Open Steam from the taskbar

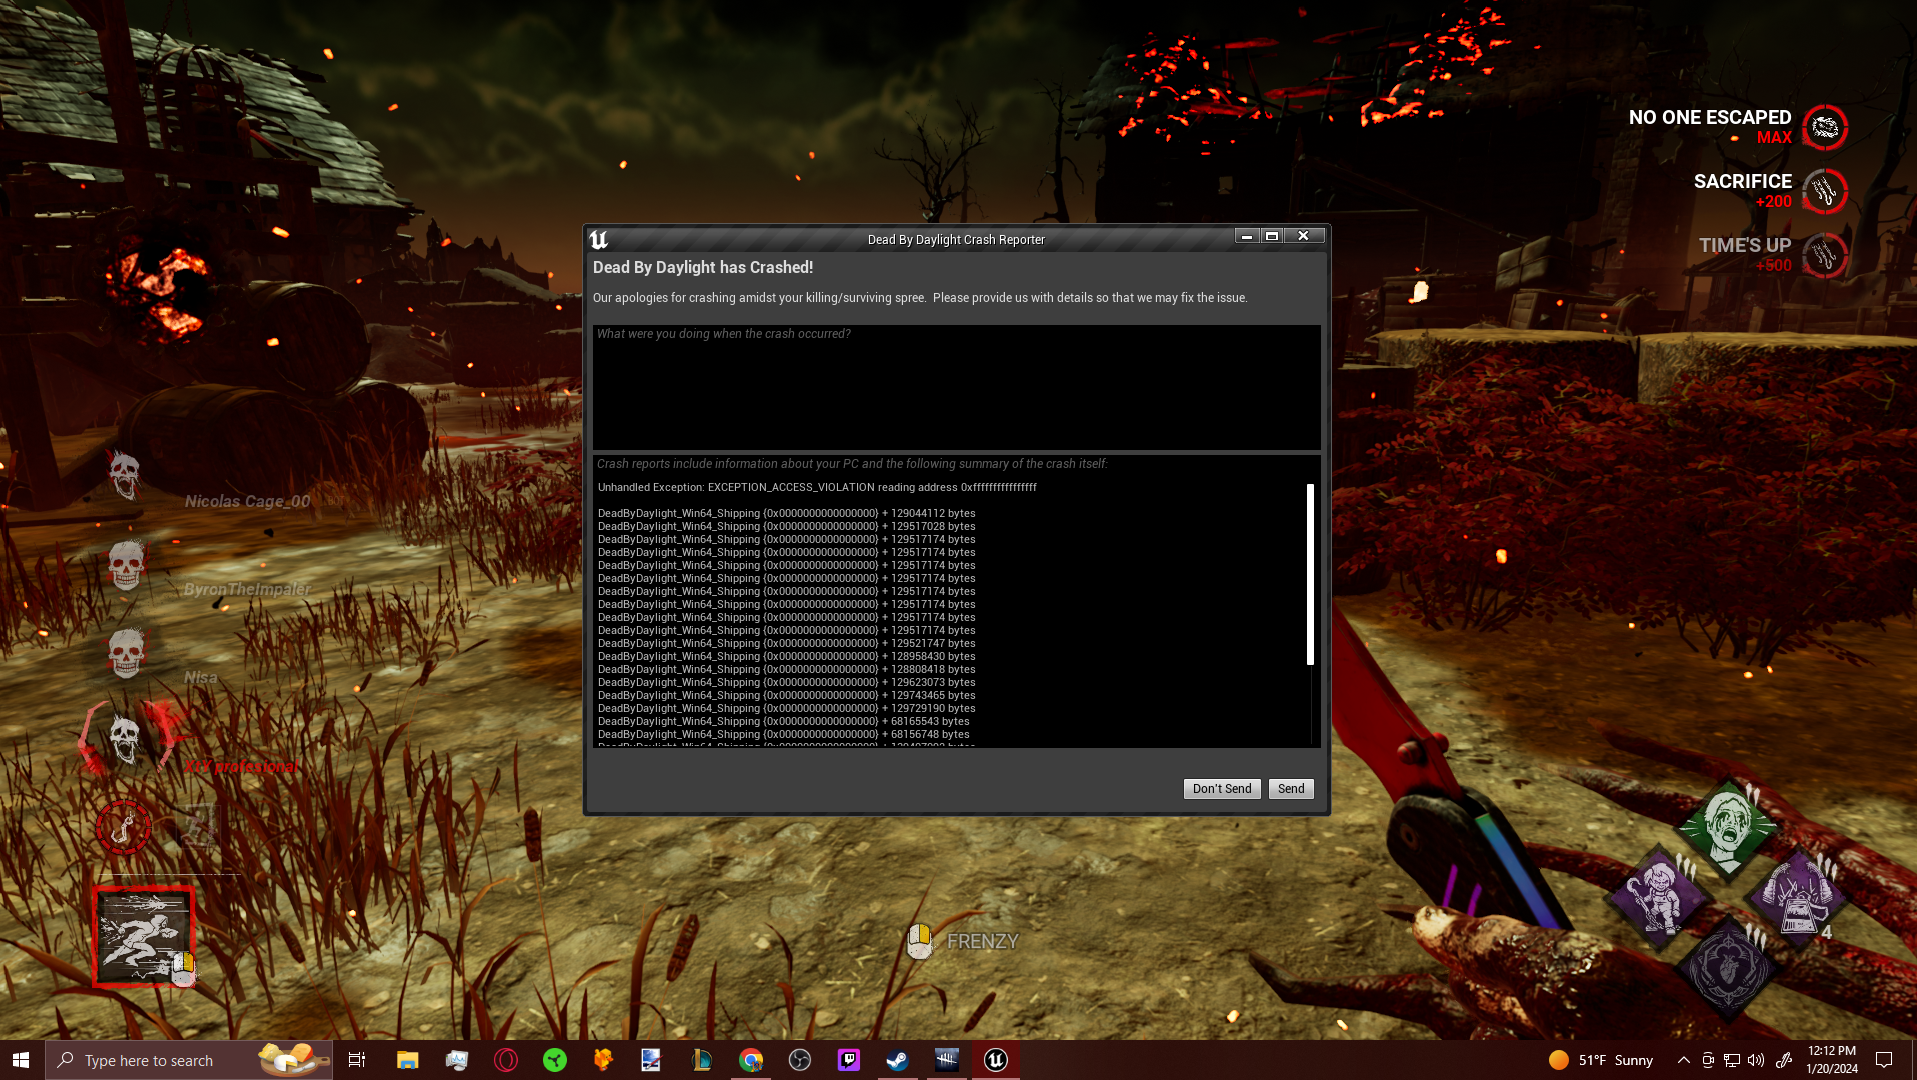click(897, 1060)
